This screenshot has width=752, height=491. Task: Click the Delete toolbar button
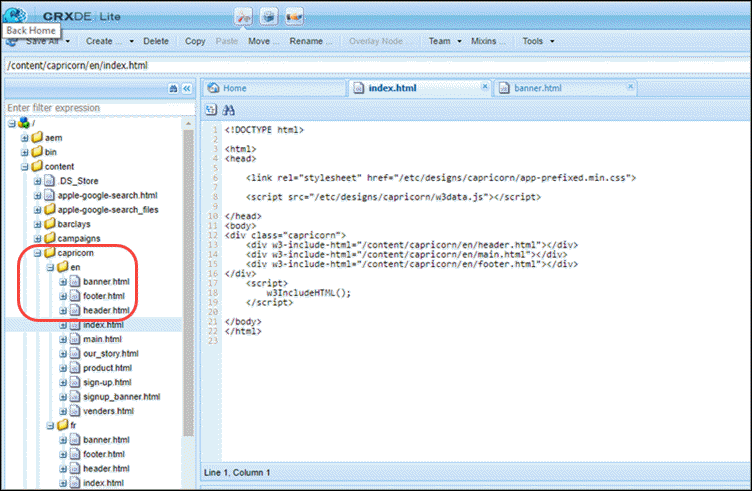pos(156,41)
